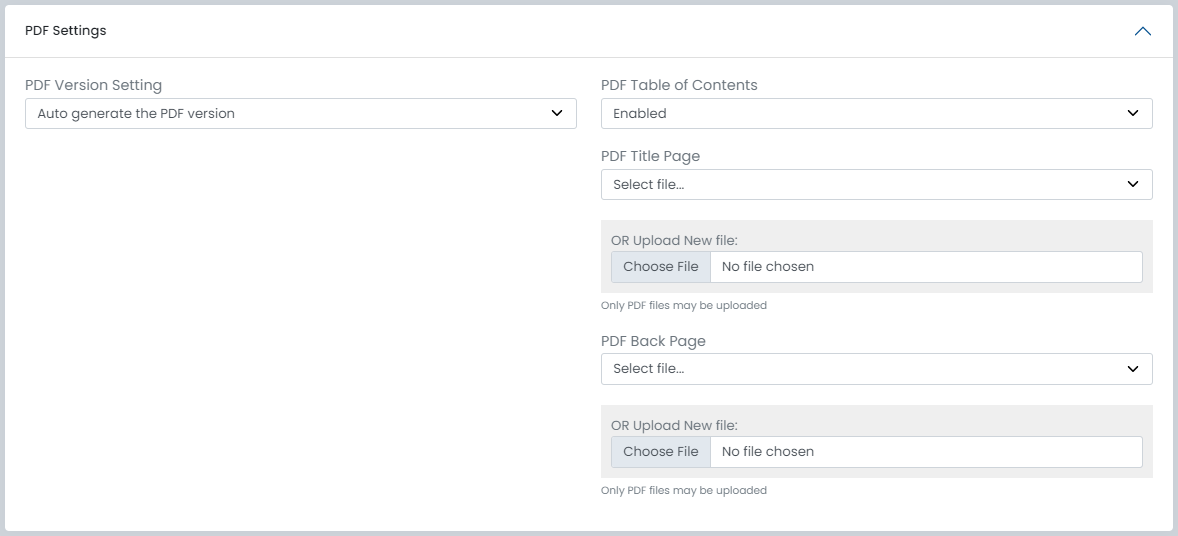Click the PDF Title Page dropdown arrow icon
The image size is (1178, 536).
(x=1133, y=185)
